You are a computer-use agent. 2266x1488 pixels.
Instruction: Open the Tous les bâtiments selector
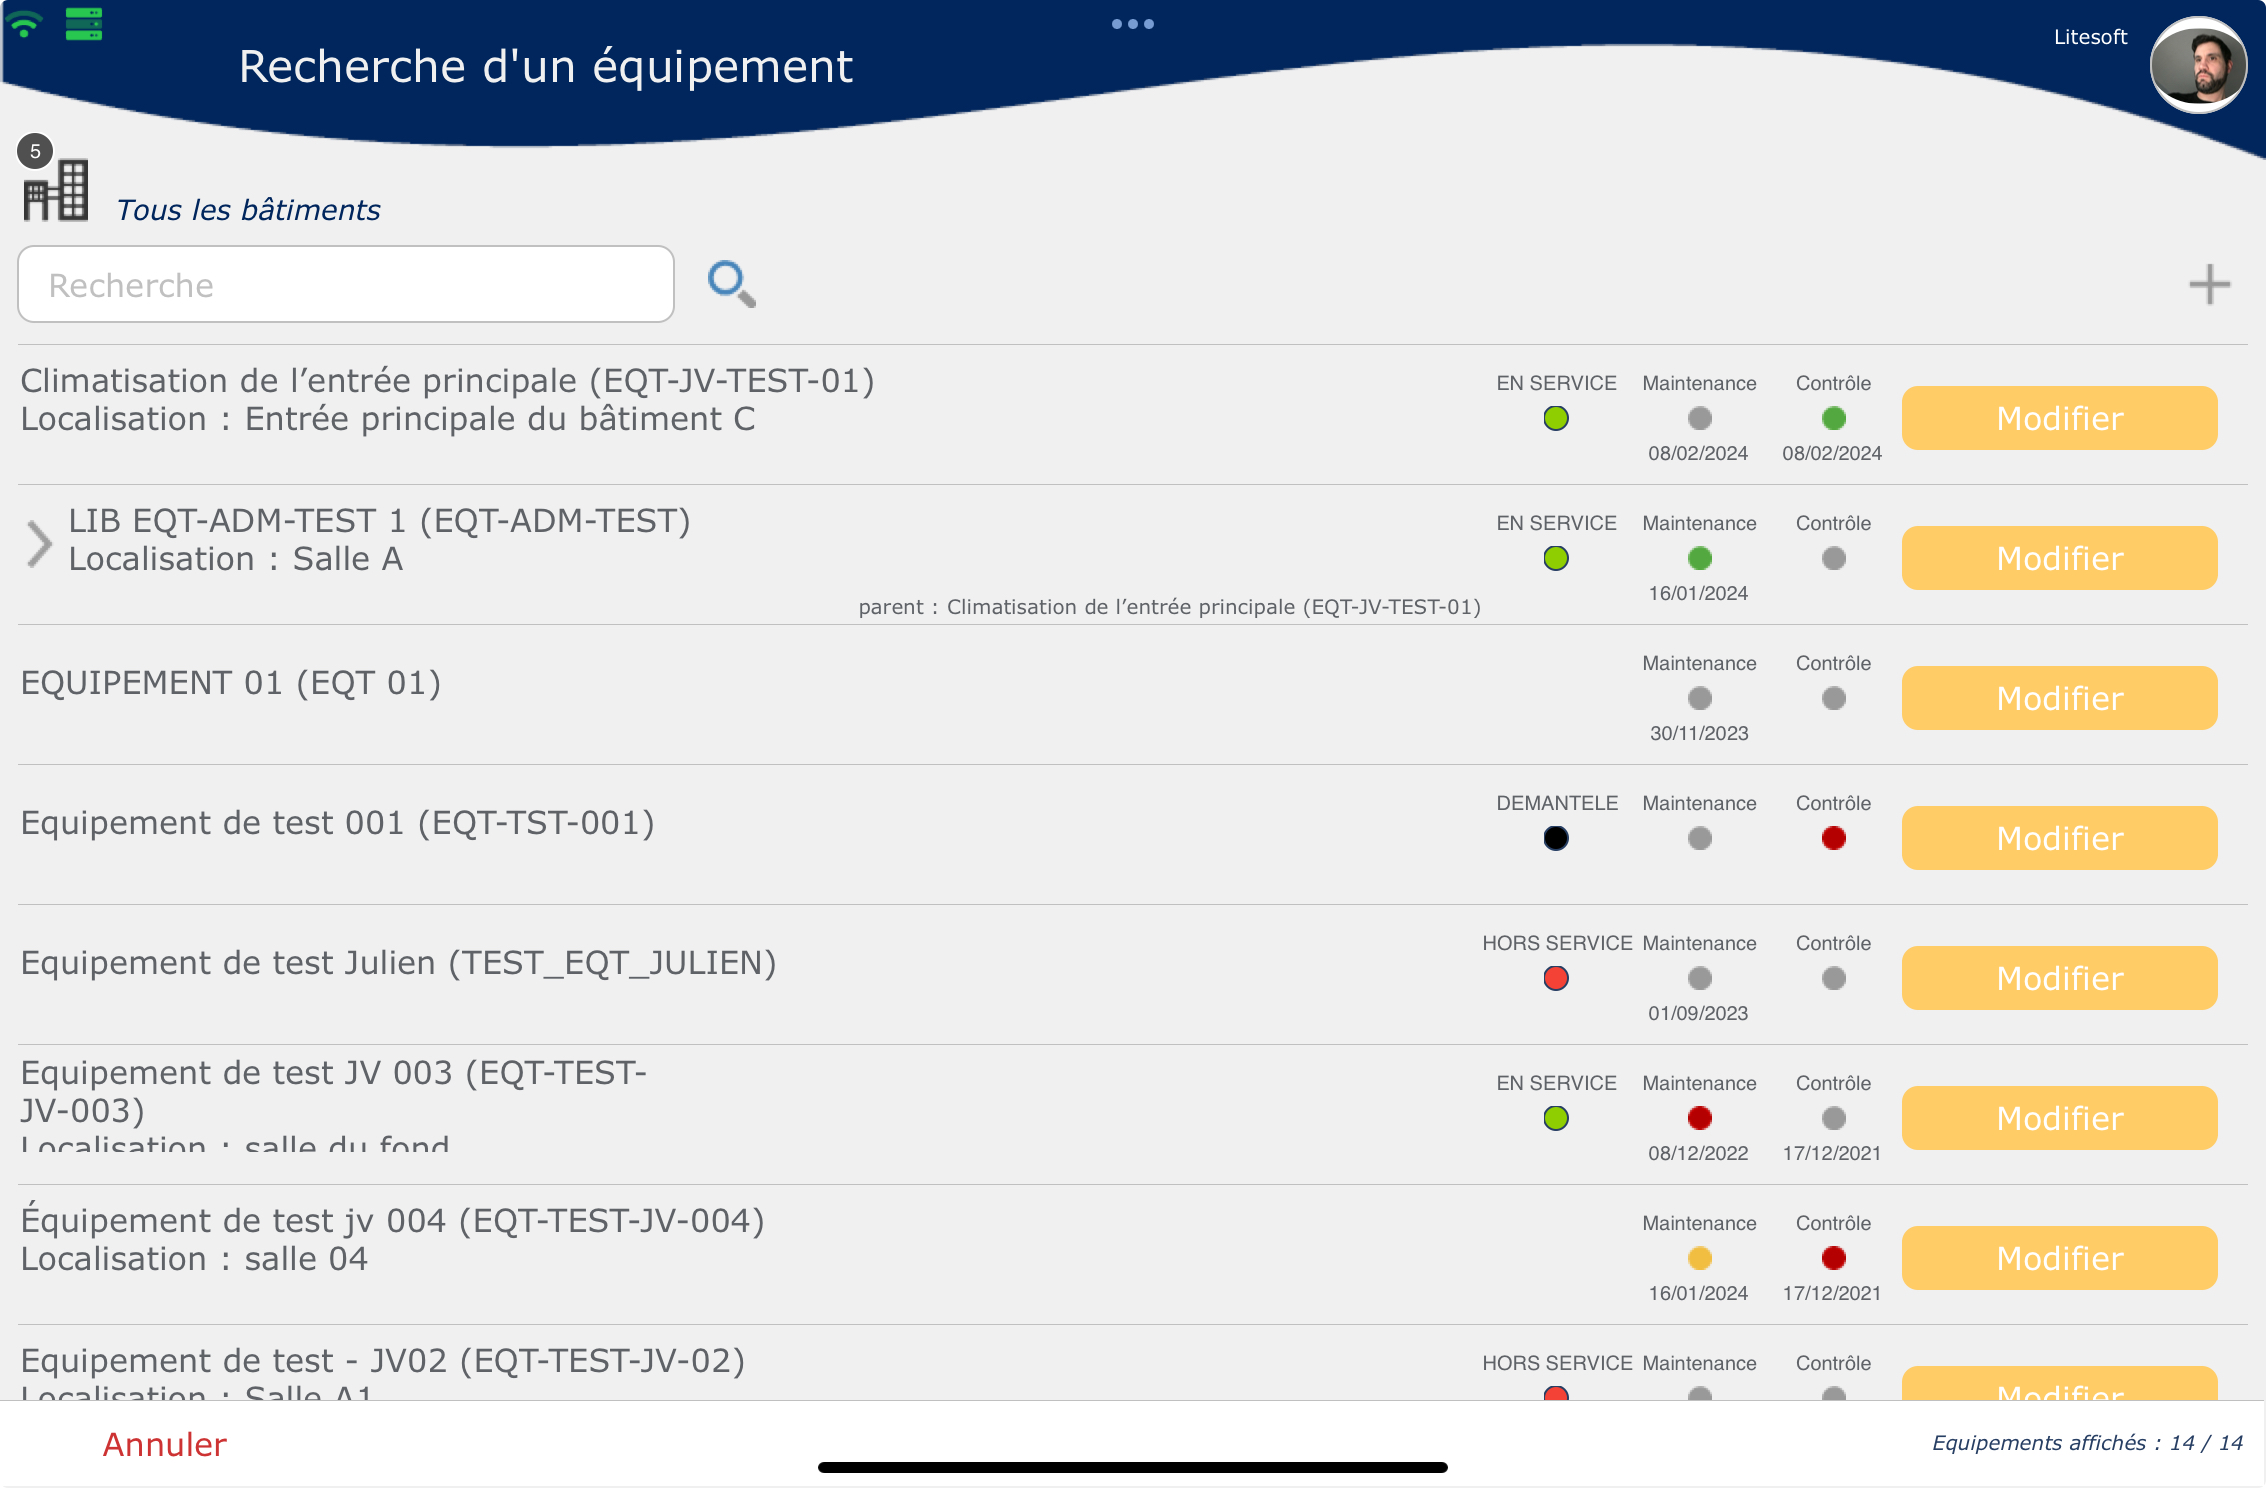(248, 210)
